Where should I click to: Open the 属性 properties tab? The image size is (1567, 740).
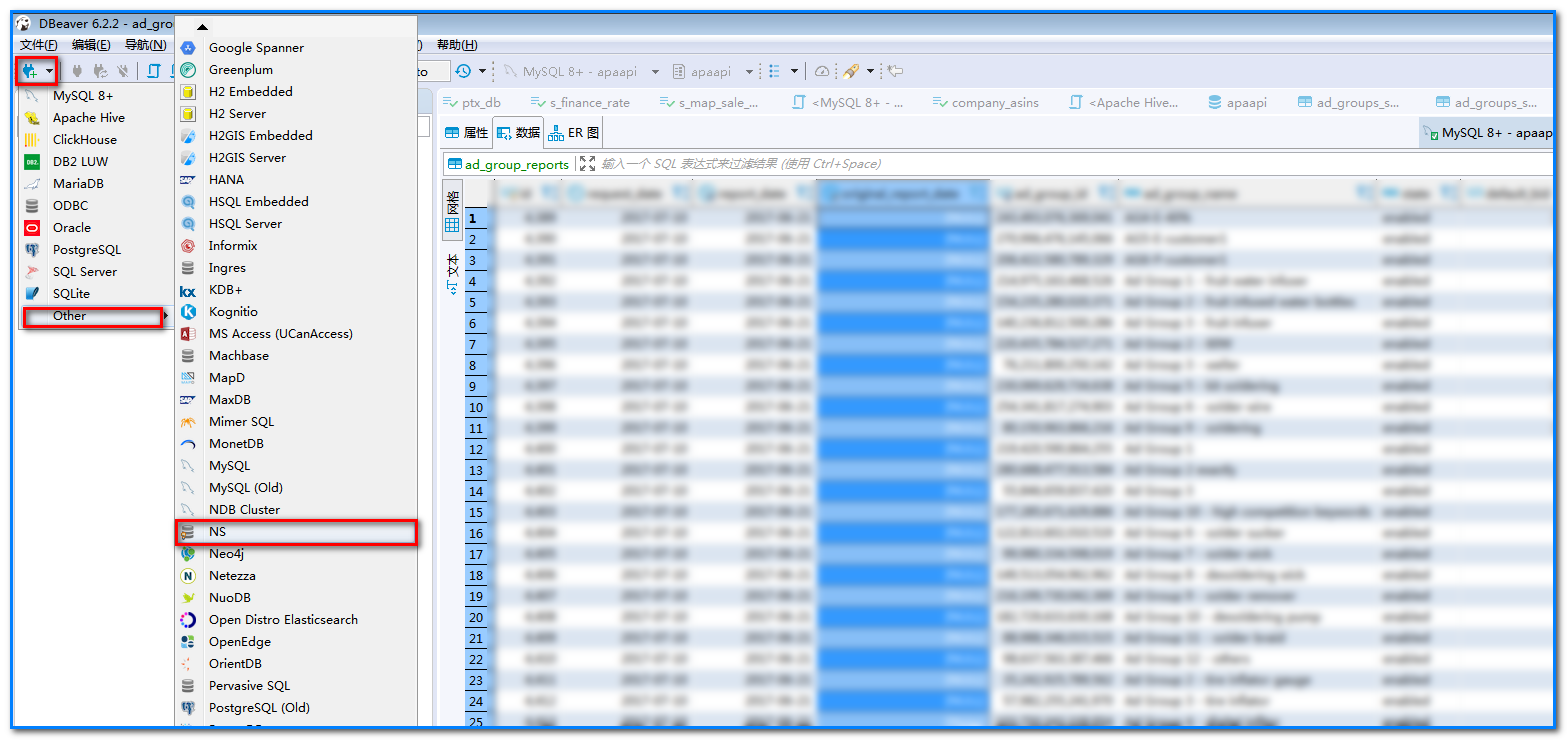point(467,133)
